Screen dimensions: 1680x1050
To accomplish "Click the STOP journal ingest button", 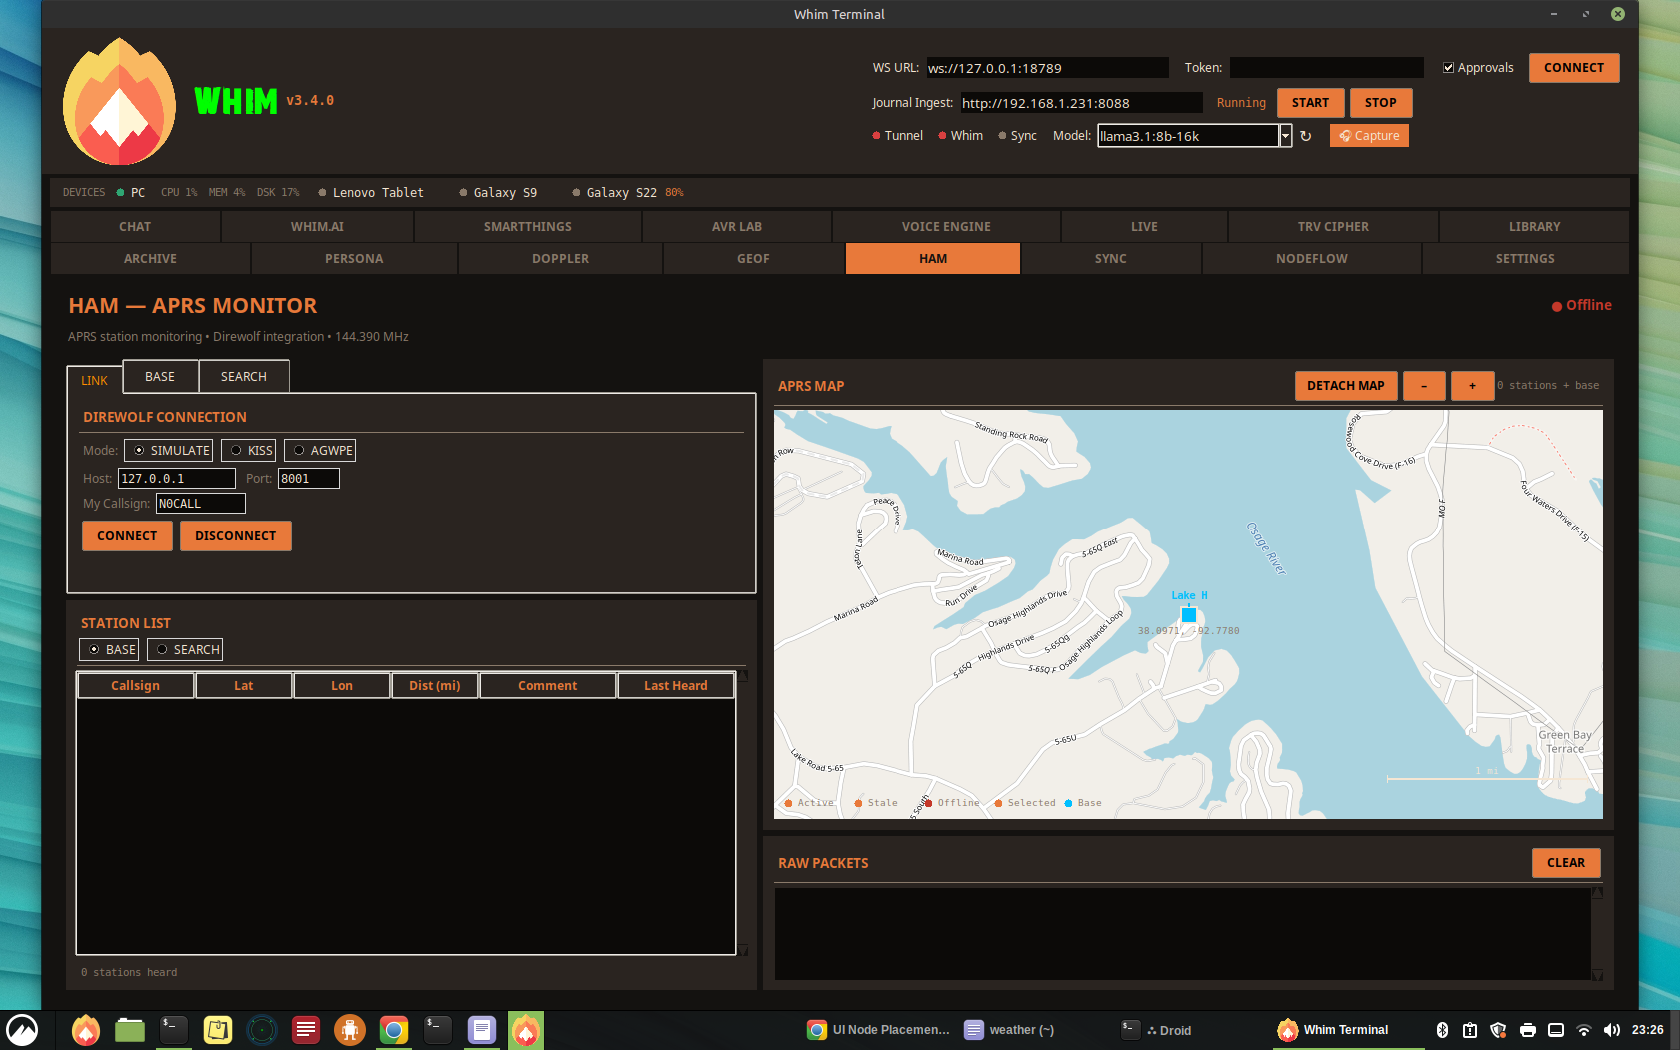I will tap(1381, 103).
